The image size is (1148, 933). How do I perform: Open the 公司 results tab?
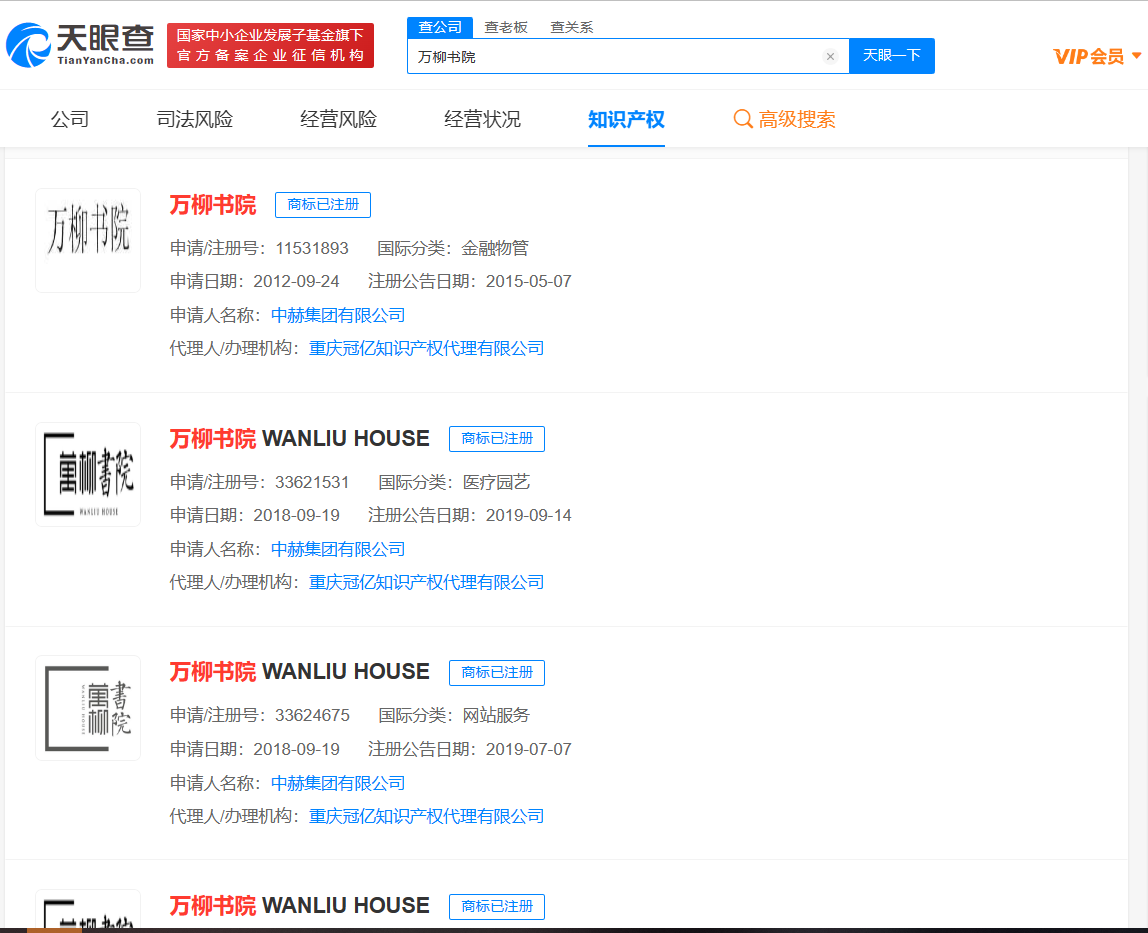pyautogui.click(x=70, y=119)
